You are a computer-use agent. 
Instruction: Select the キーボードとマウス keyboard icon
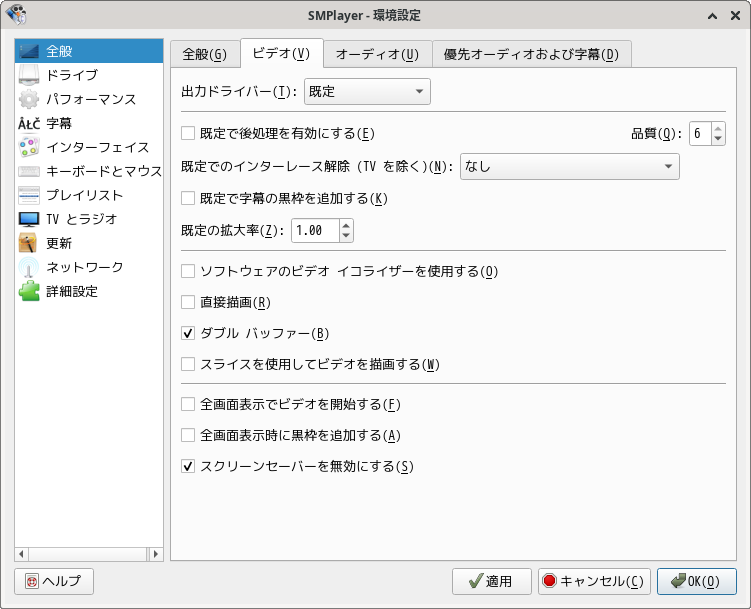click(30, 171)
